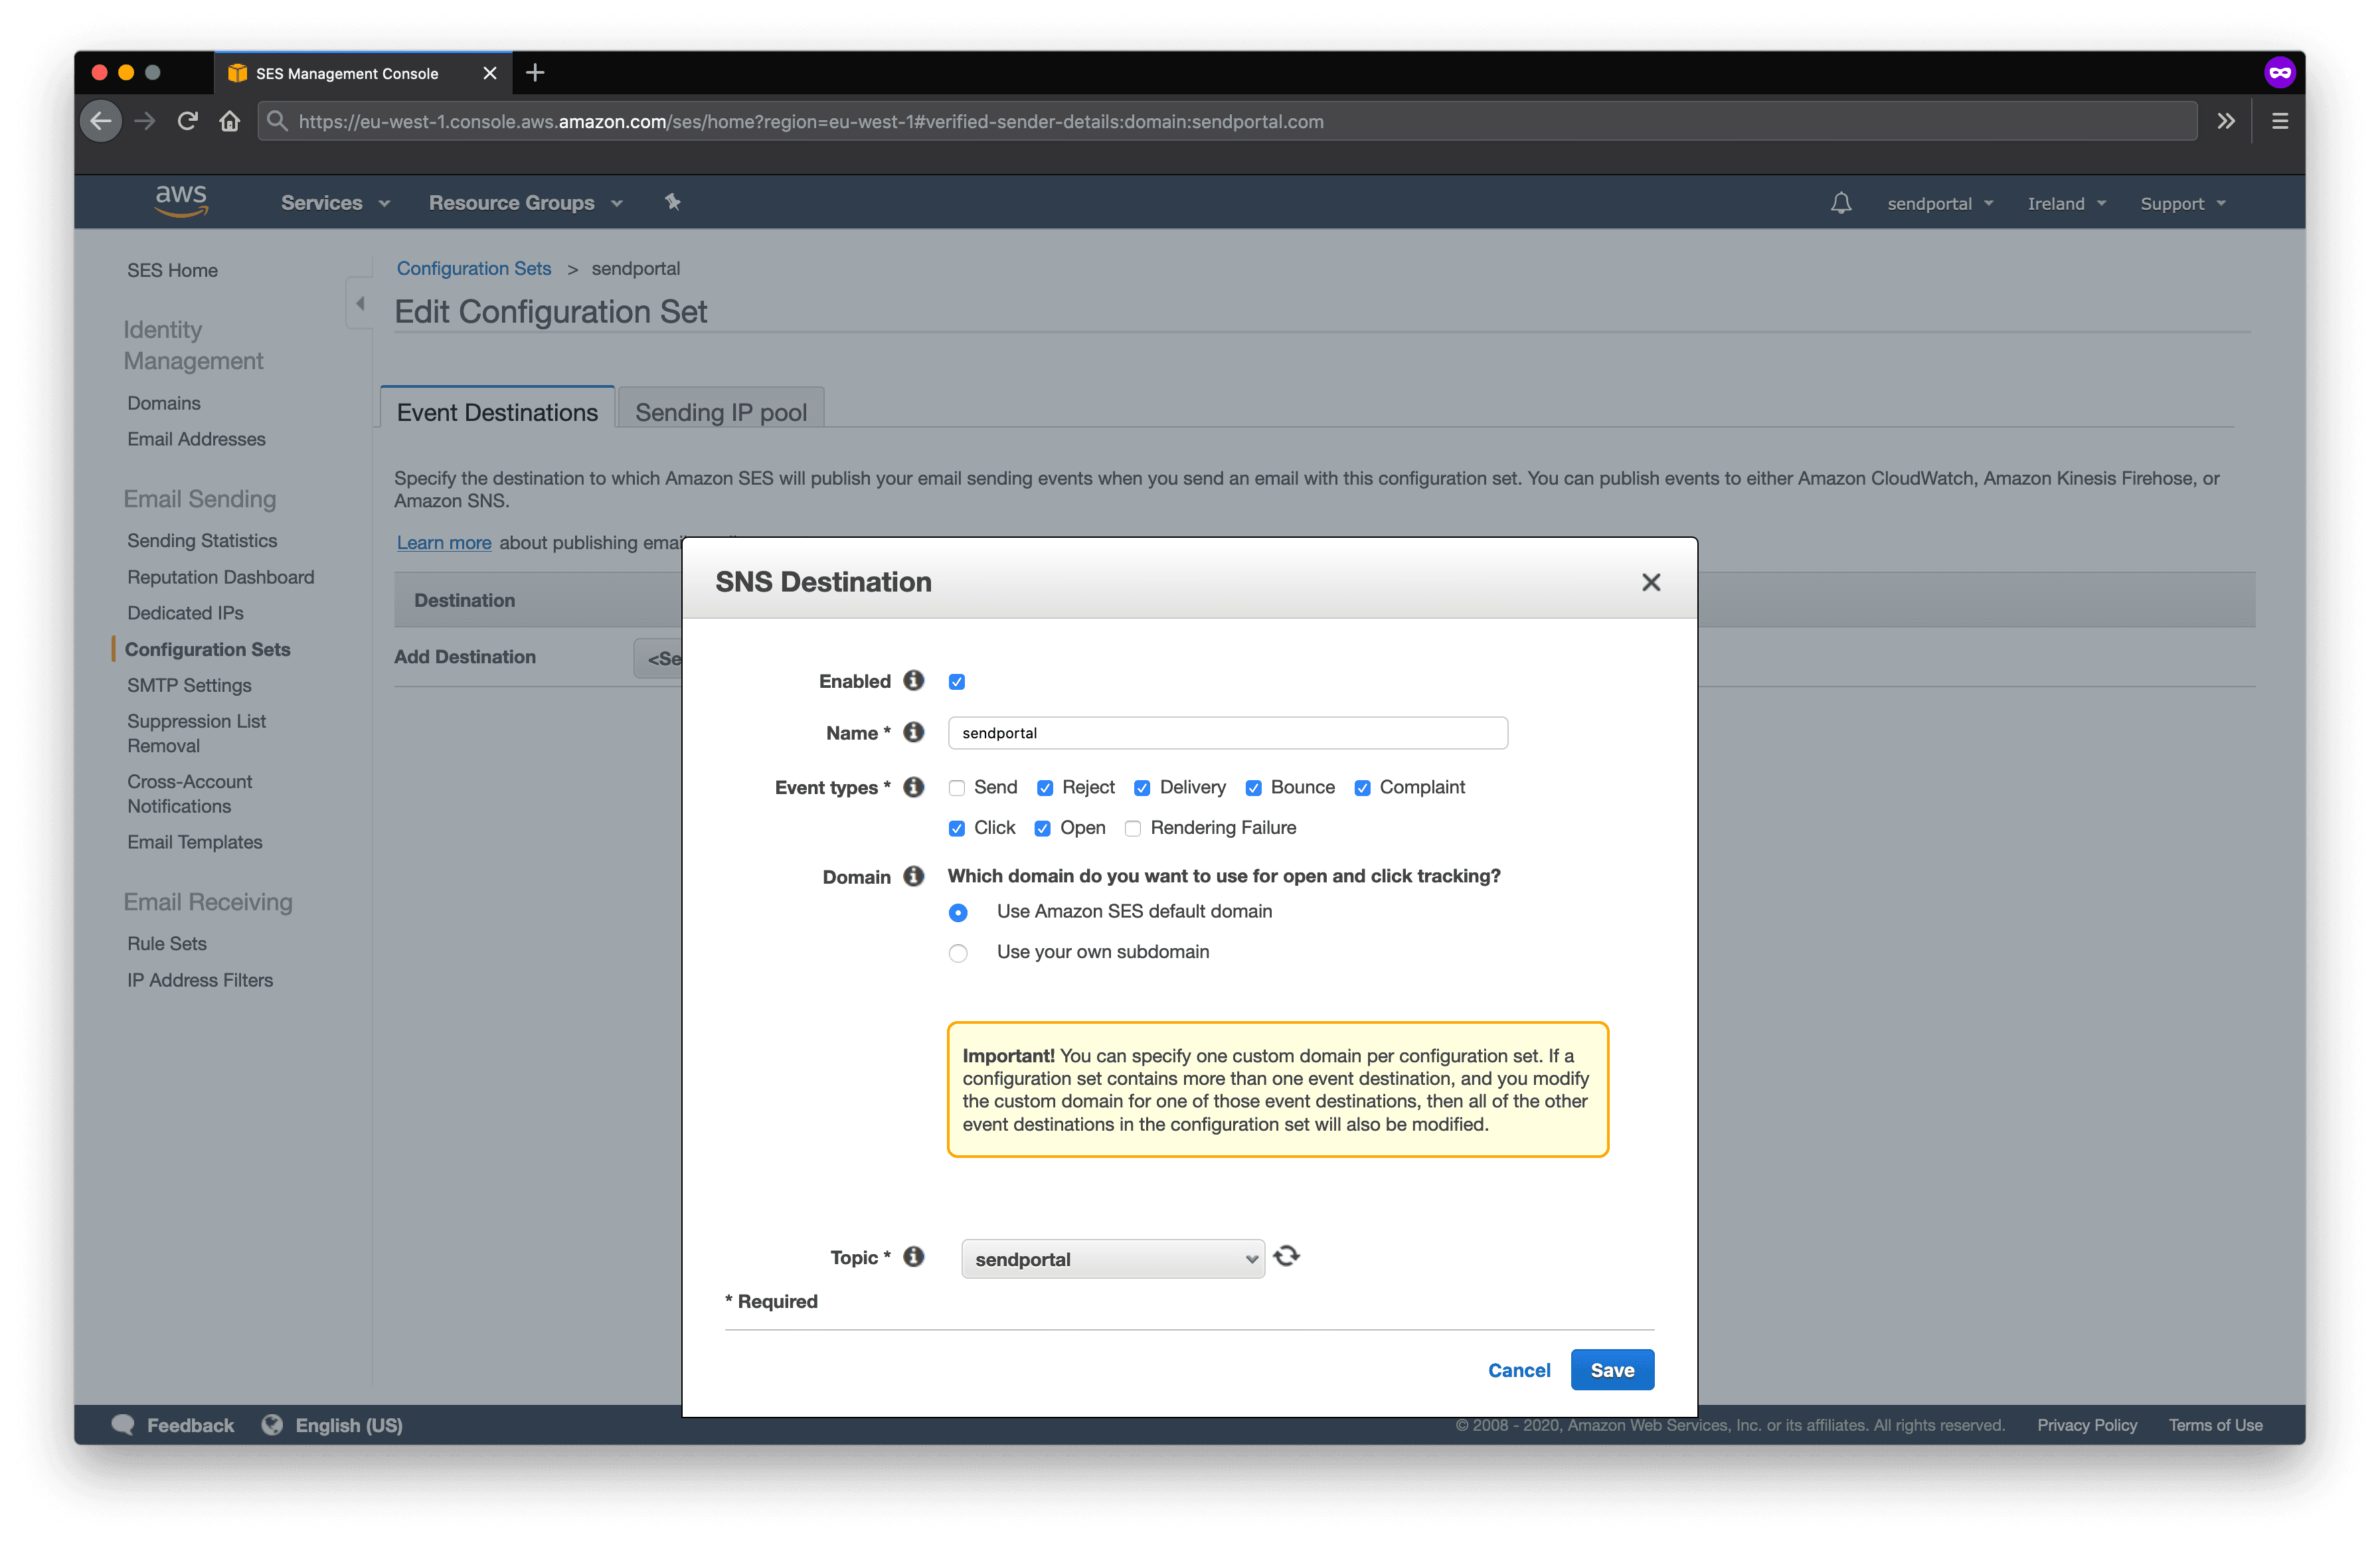
Task: Show info for Topic field
Action: tap(913, 1257)
